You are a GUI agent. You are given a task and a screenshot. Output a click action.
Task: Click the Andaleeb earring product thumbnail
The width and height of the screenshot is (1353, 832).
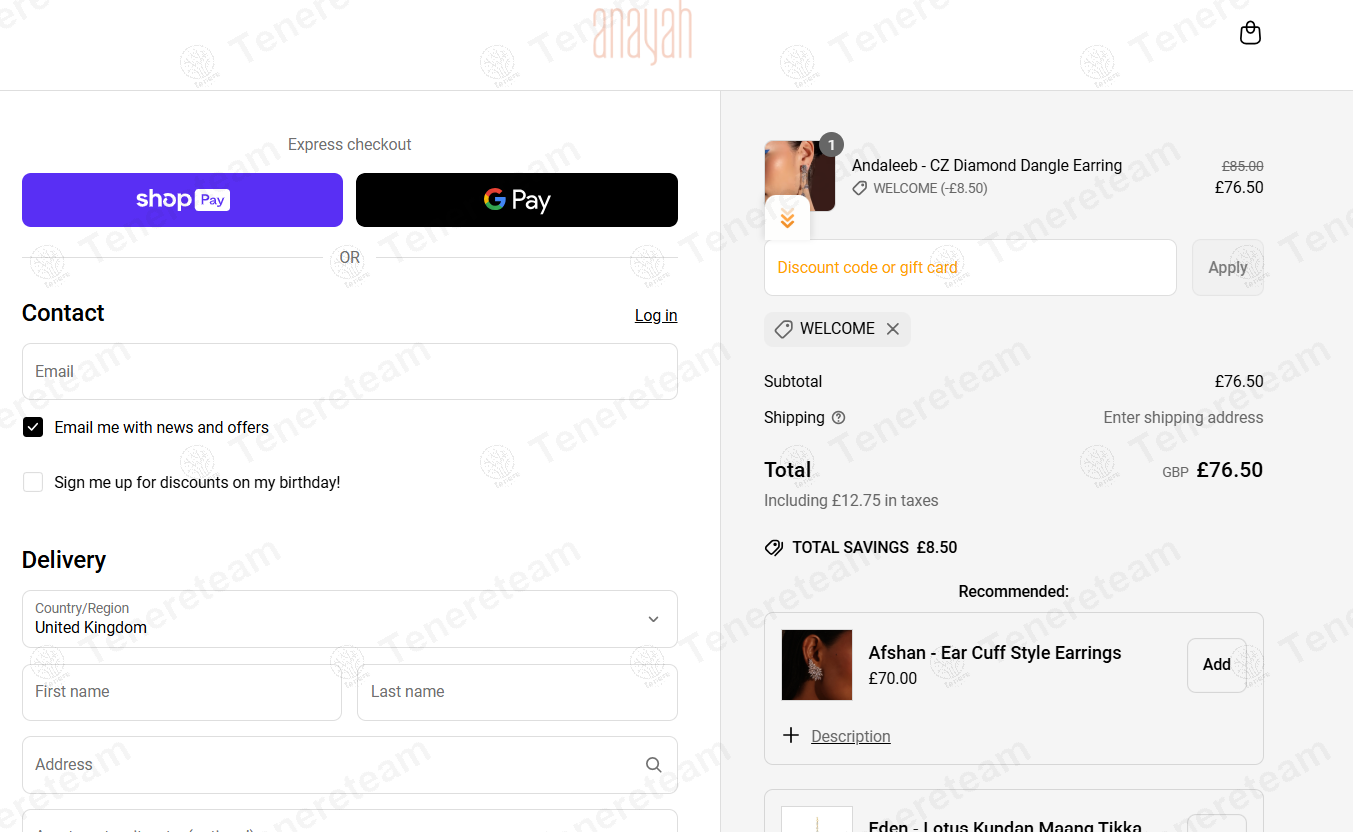coord(800,176)
